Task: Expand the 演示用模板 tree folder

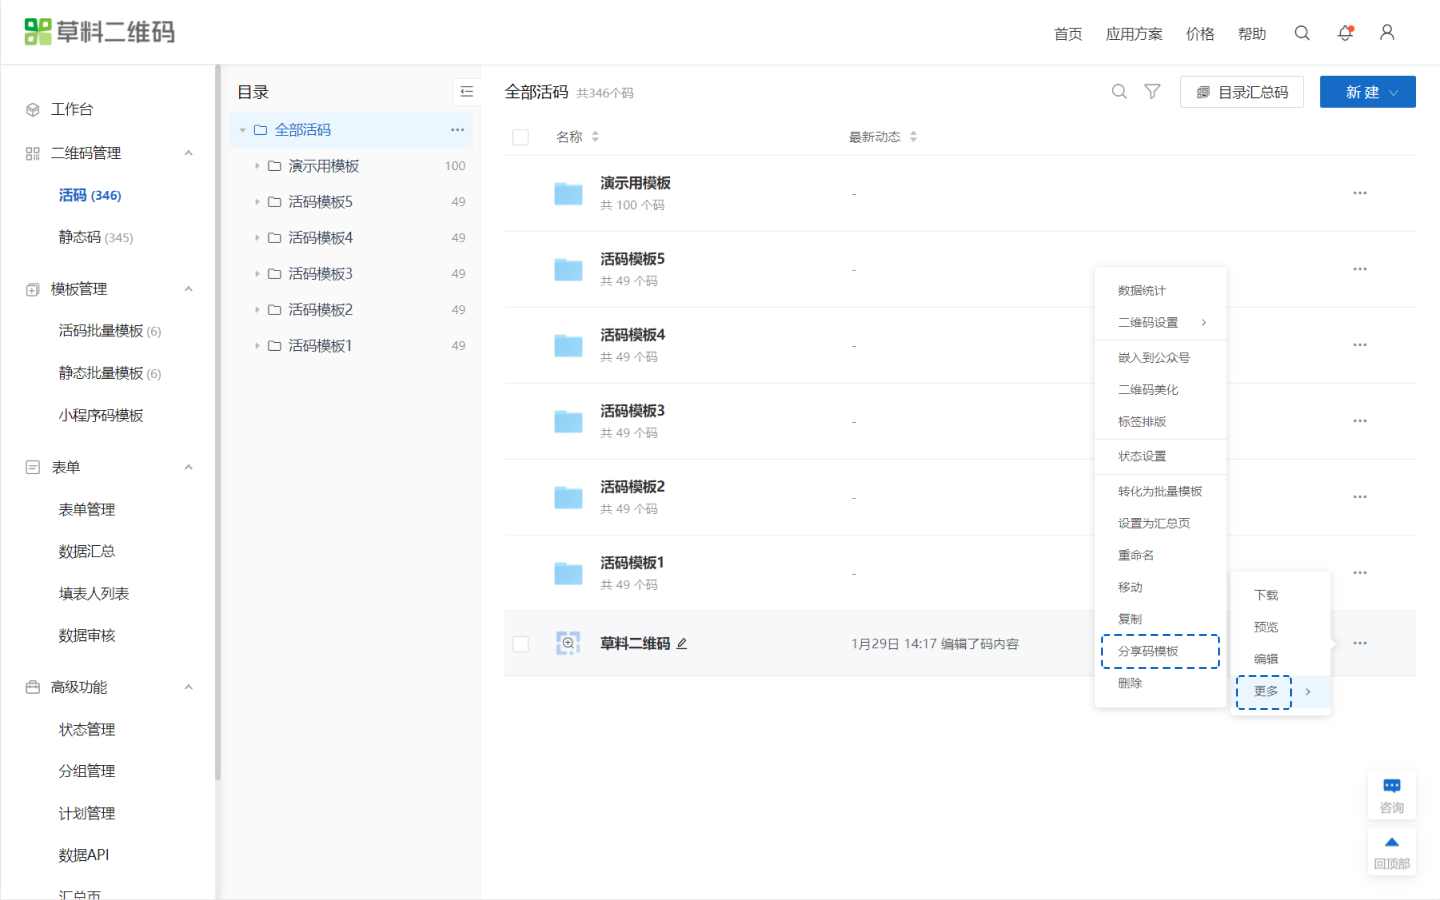Action: click(257, 166)
